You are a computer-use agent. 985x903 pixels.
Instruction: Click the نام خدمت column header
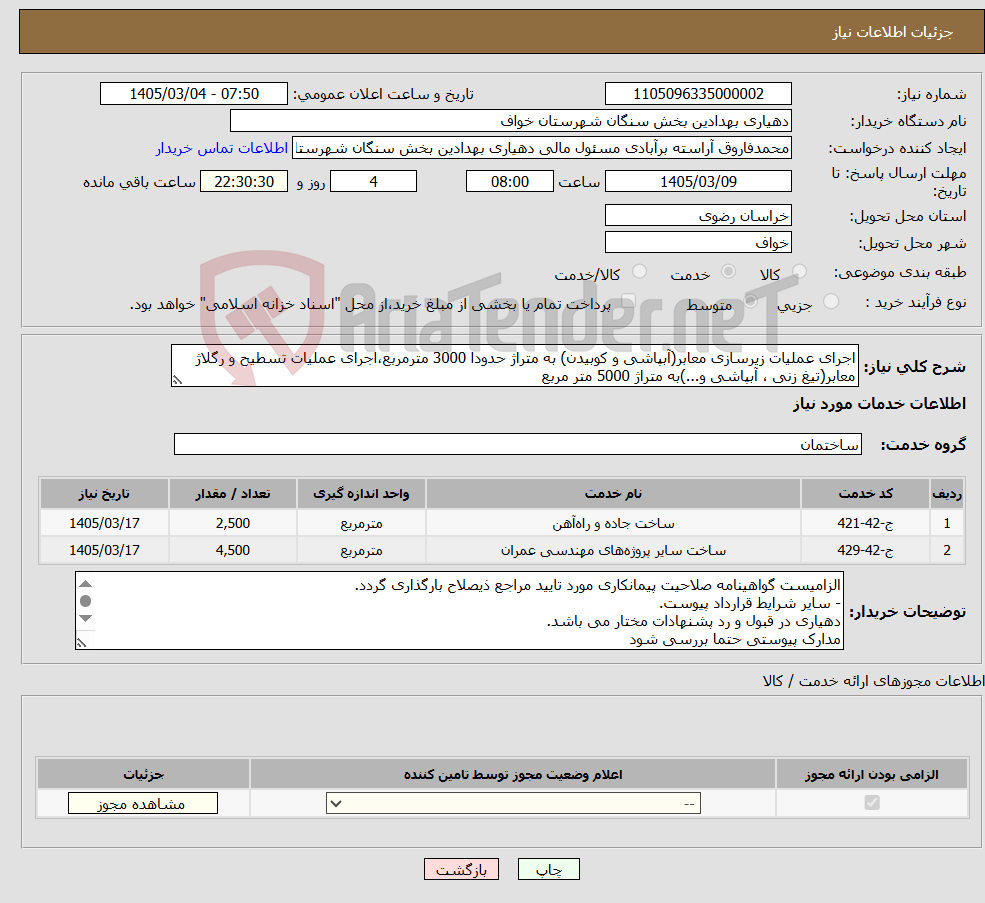613,494
